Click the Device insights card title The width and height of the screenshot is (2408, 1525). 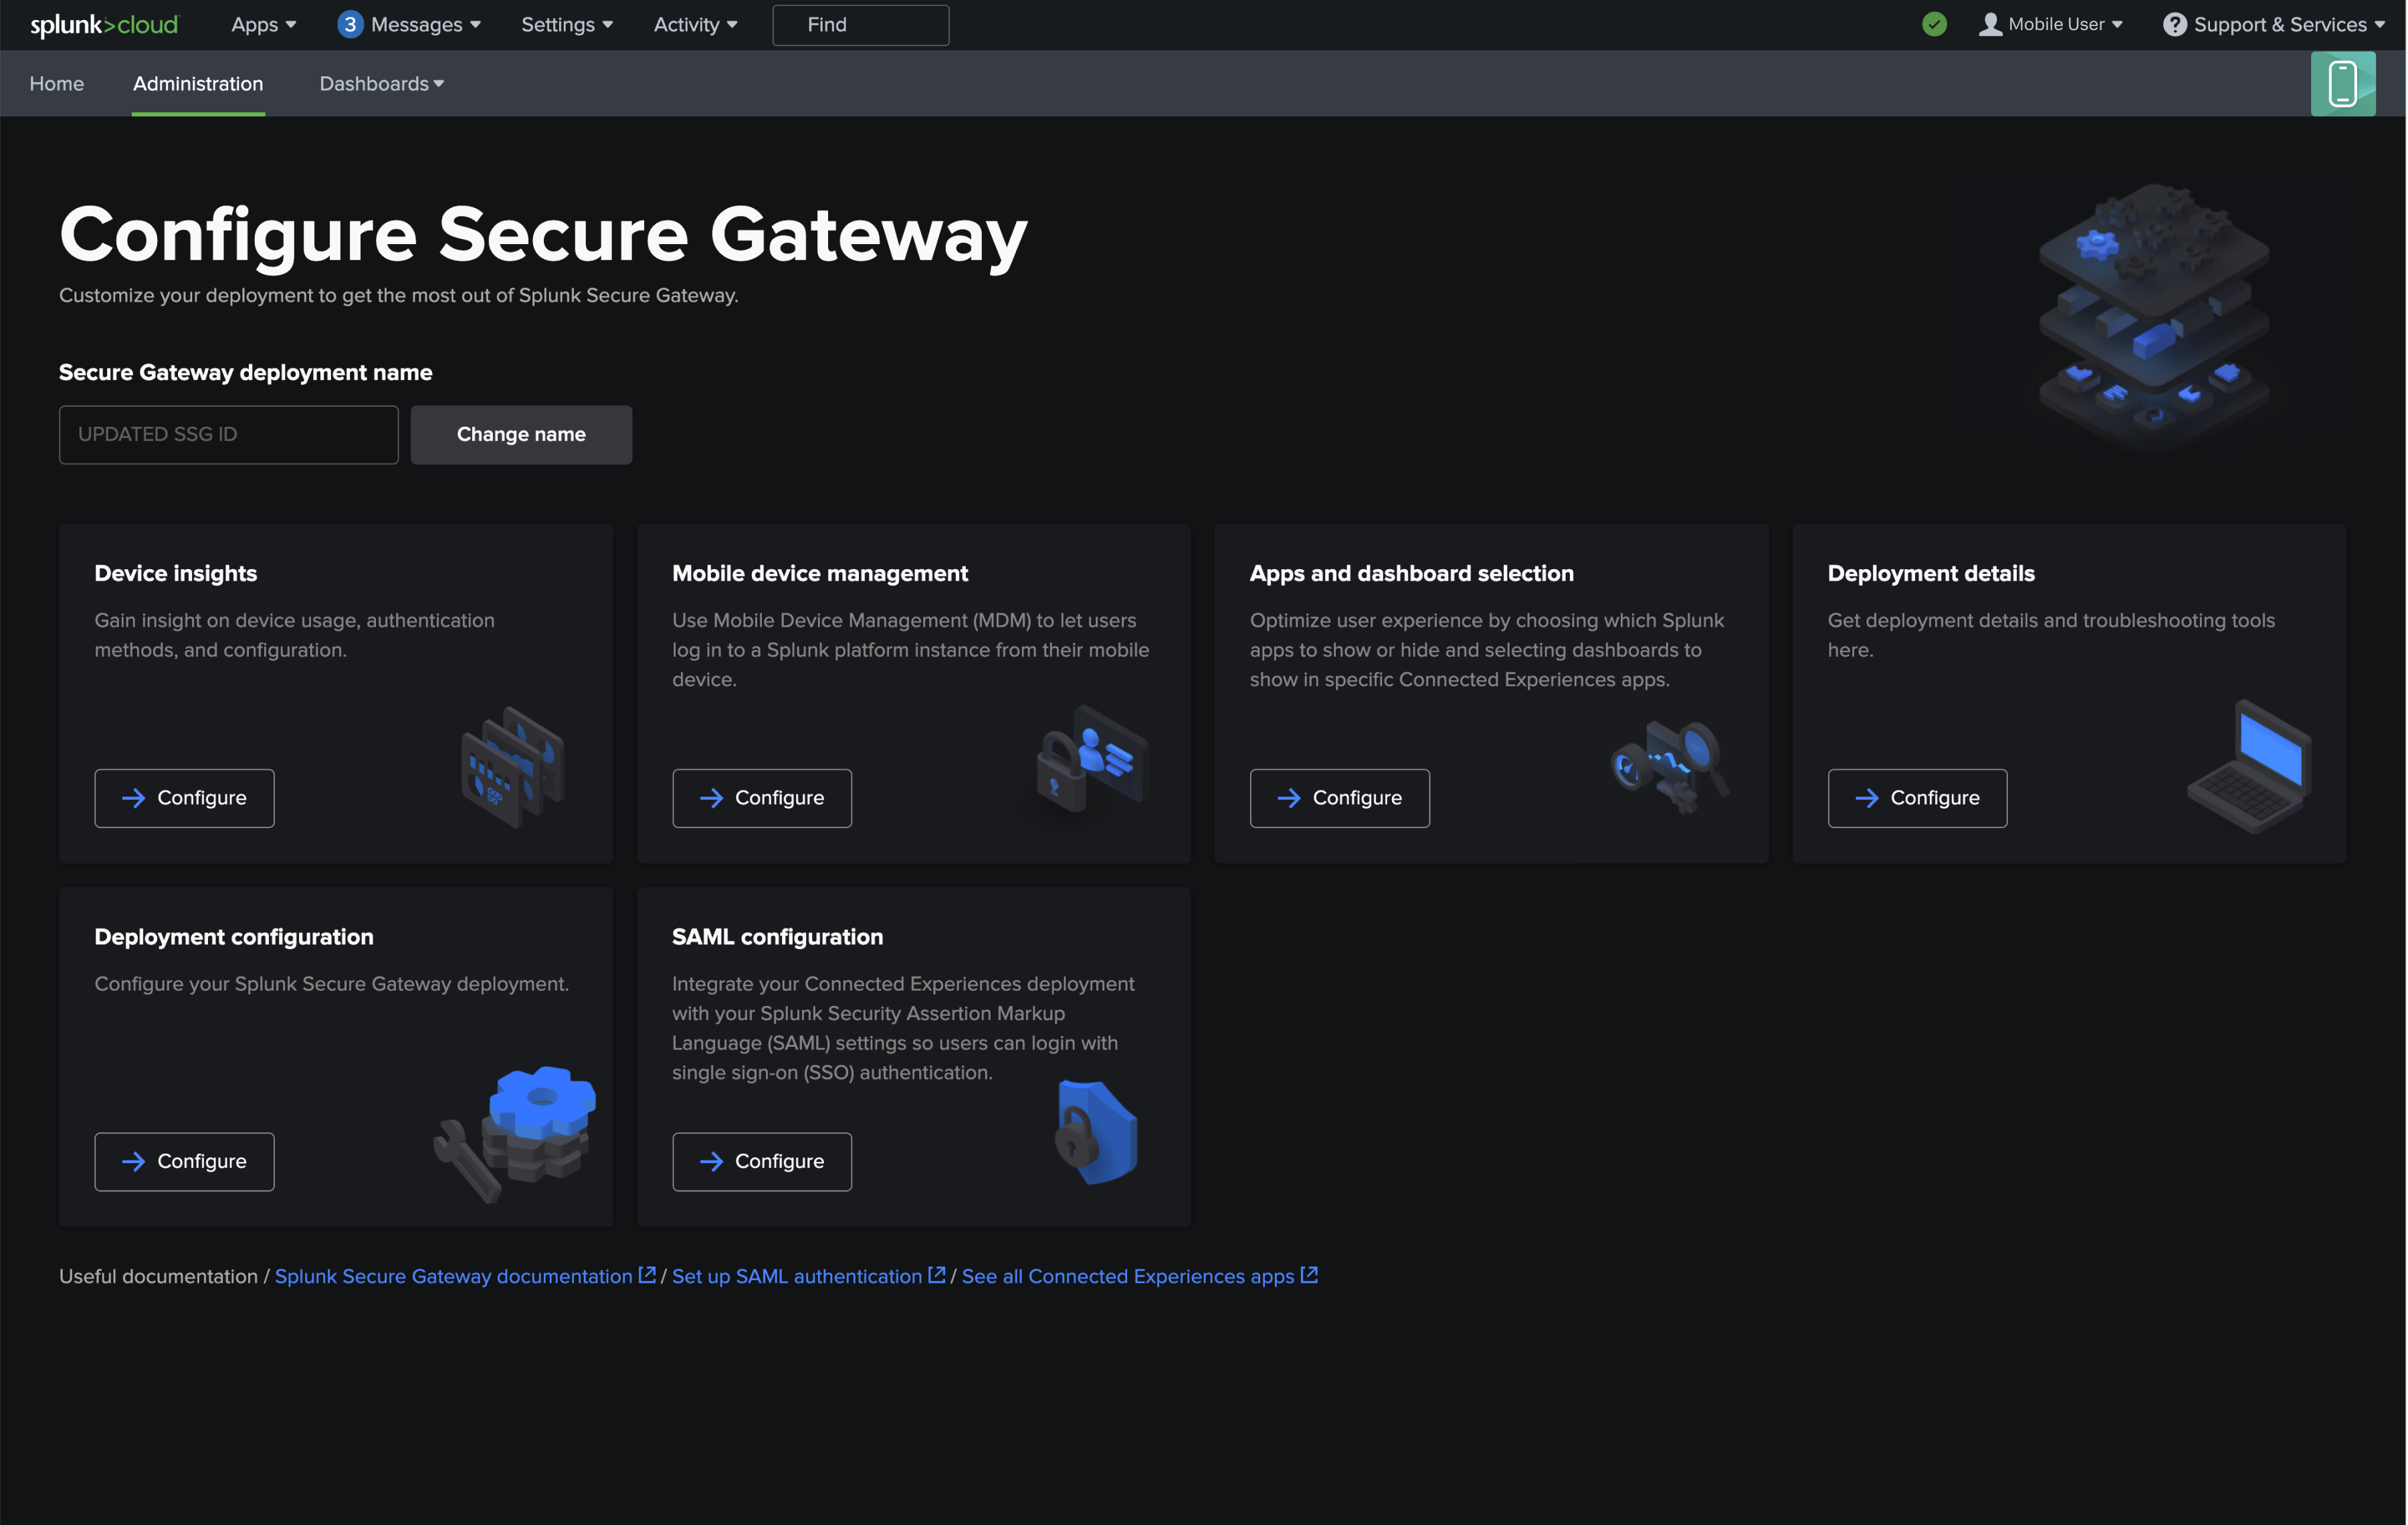click(x=175, y=573)
